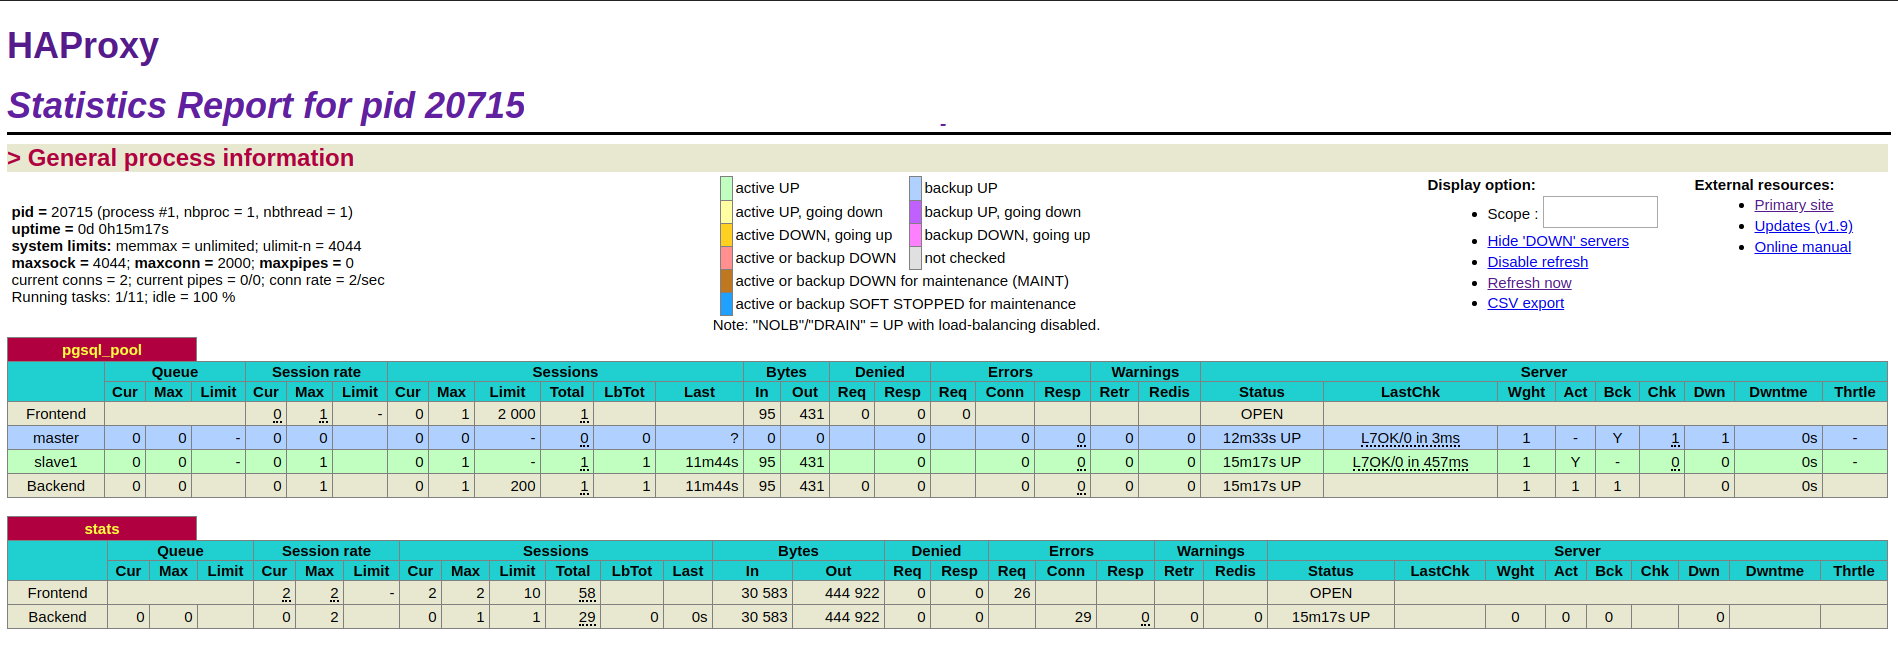Click the 'maxsock = 4044' line
Screen dimensions: 1898x650
click(x=182, y=263)
